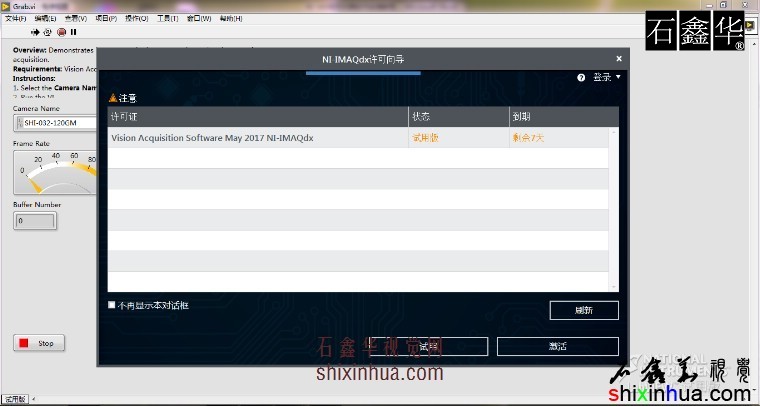Click the Frame Rate gauge in Grab.vi
760x406 pixels.
click(x=55, y=172)
